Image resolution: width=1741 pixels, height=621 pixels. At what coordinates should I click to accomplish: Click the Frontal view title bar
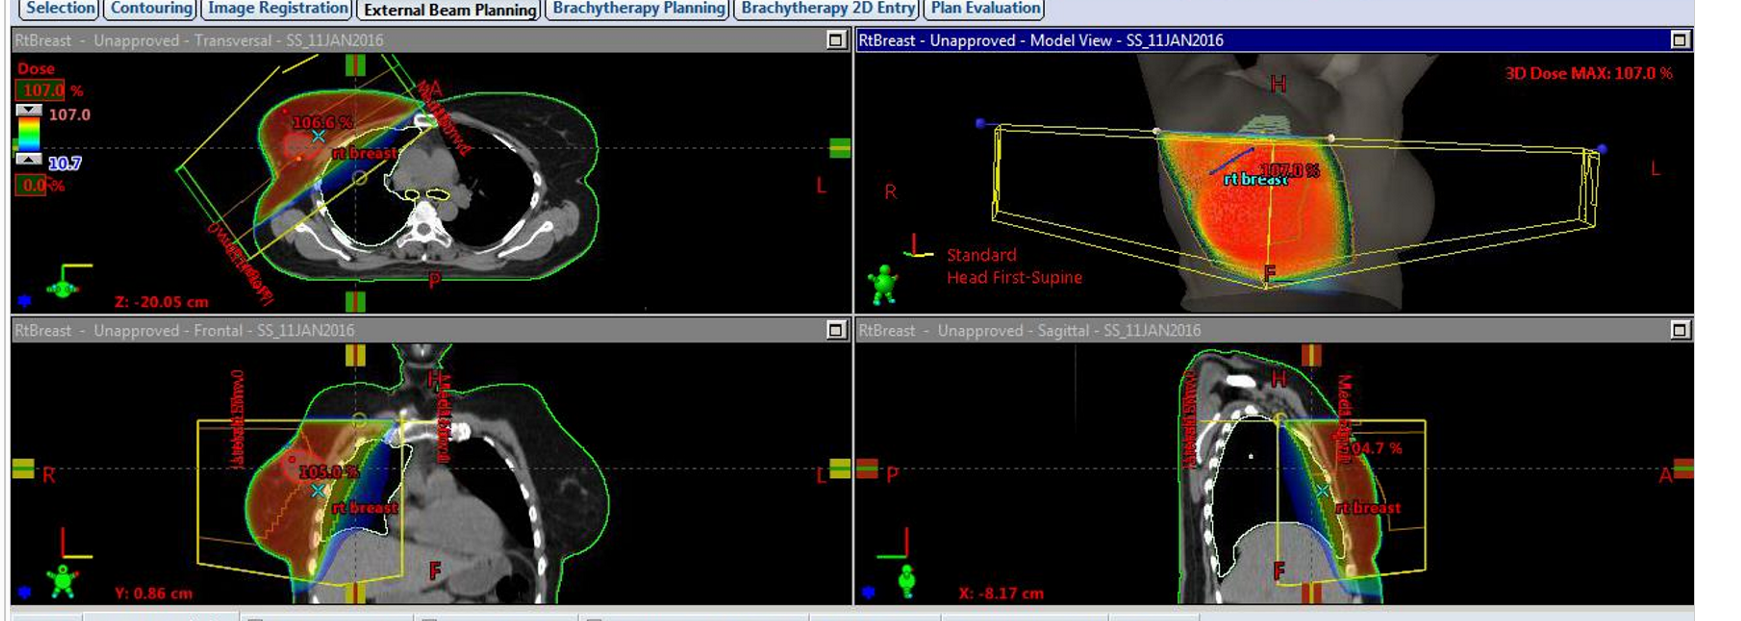tap(430, 330)
